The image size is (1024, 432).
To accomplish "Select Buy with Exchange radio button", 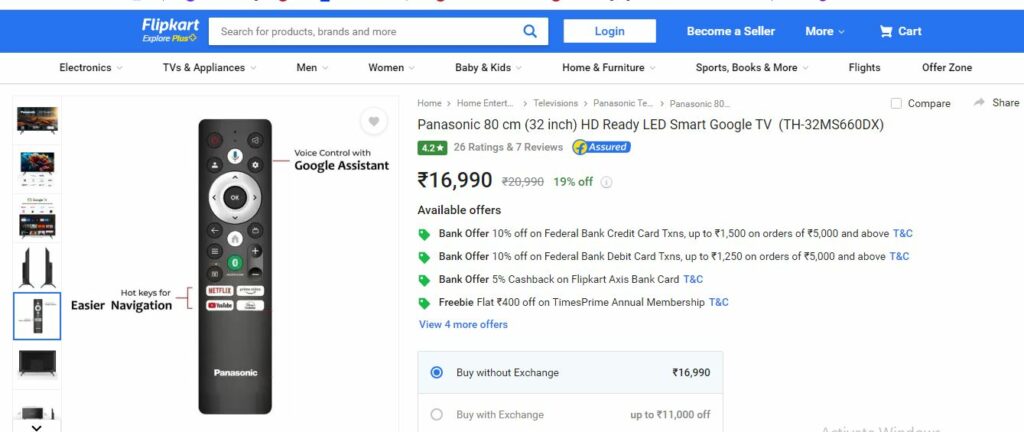I will (436, 414).
